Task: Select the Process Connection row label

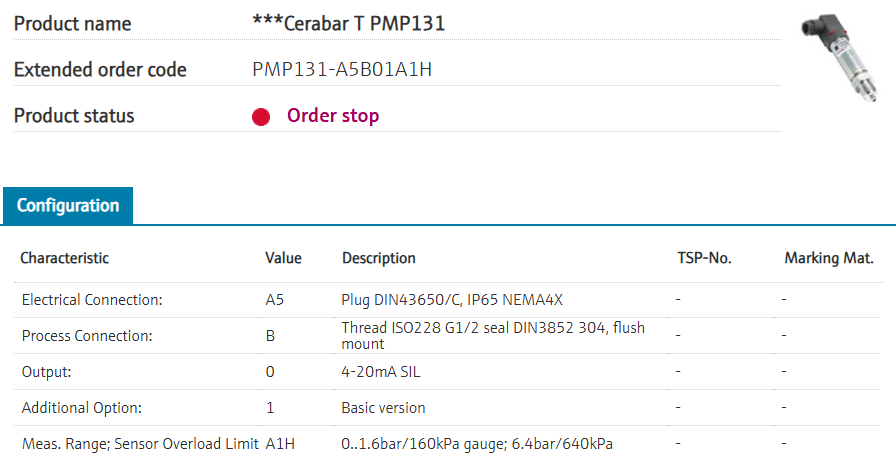Action: (87, 336)
